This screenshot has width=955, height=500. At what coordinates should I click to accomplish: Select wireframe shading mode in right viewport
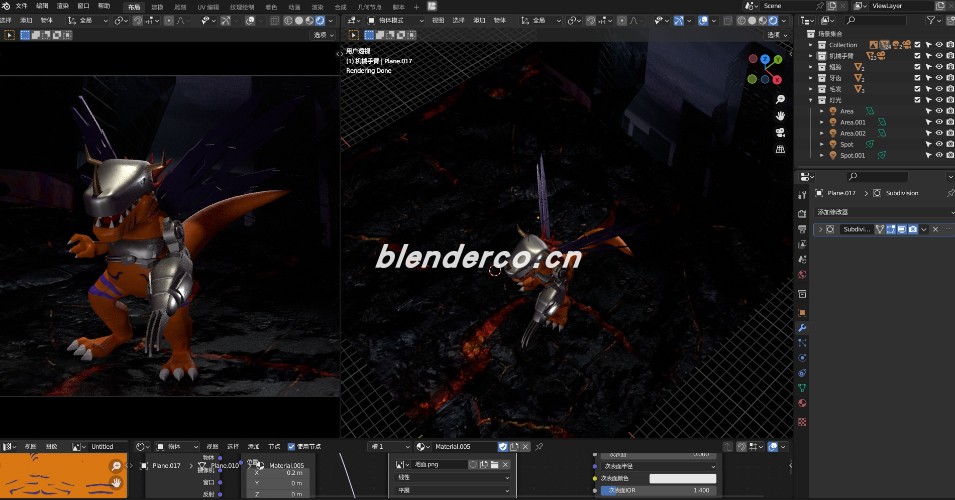click(x=741, y=20)
